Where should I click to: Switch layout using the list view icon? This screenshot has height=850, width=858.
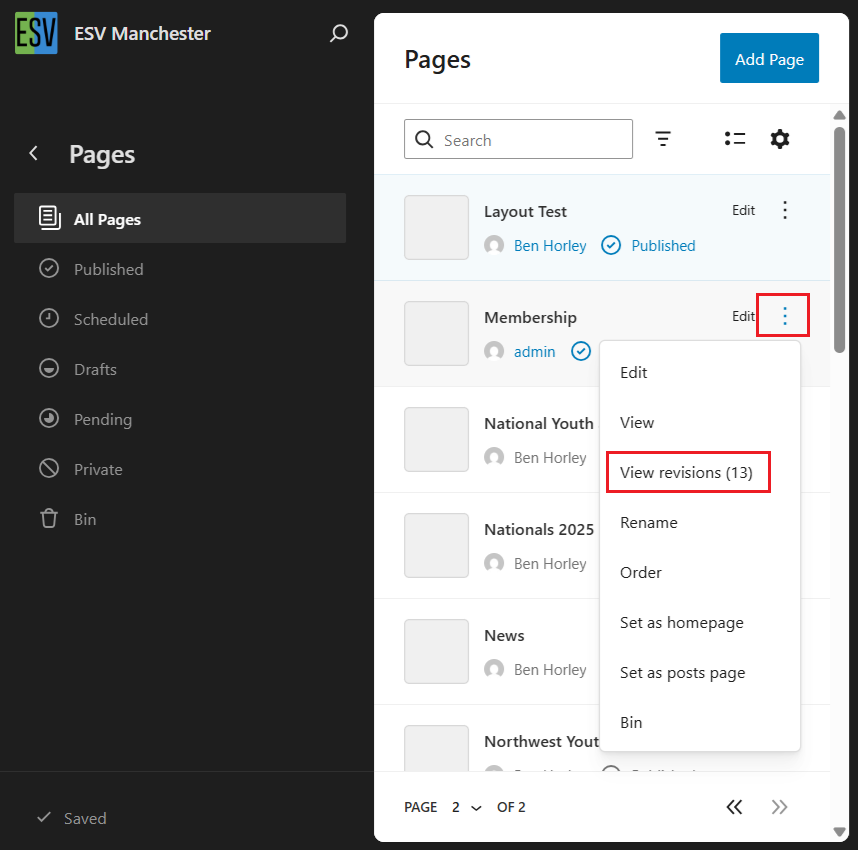click(735, 139)
